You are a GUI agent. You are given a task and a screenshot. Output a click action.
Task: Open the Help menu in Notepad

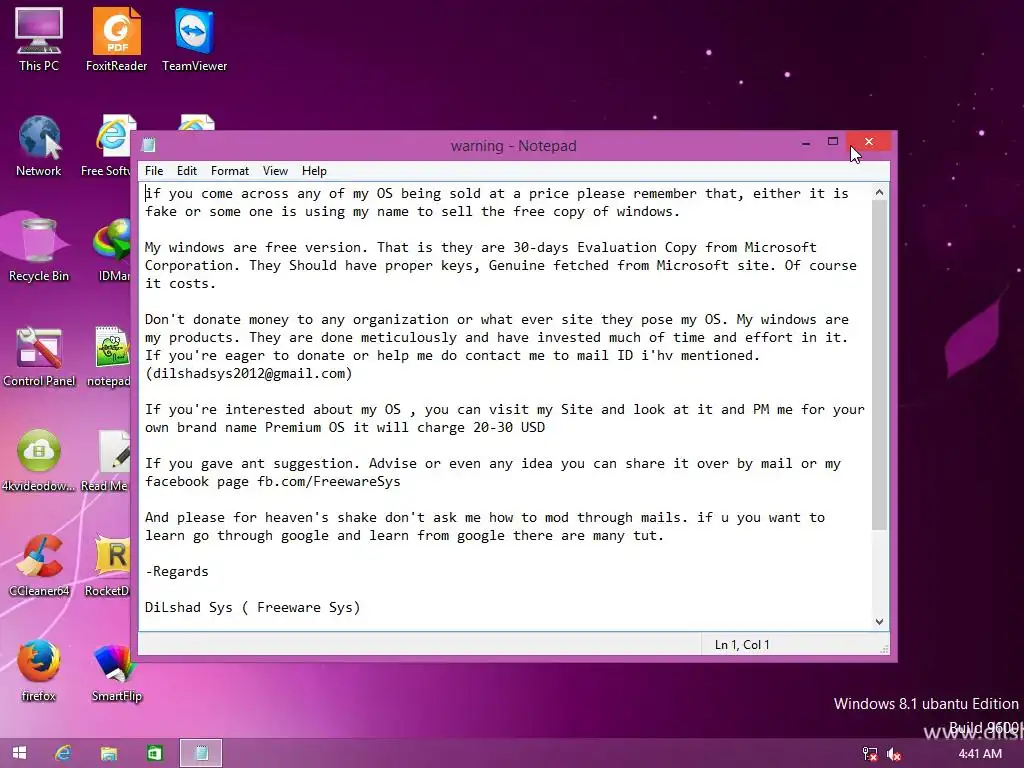pos(314,171)
